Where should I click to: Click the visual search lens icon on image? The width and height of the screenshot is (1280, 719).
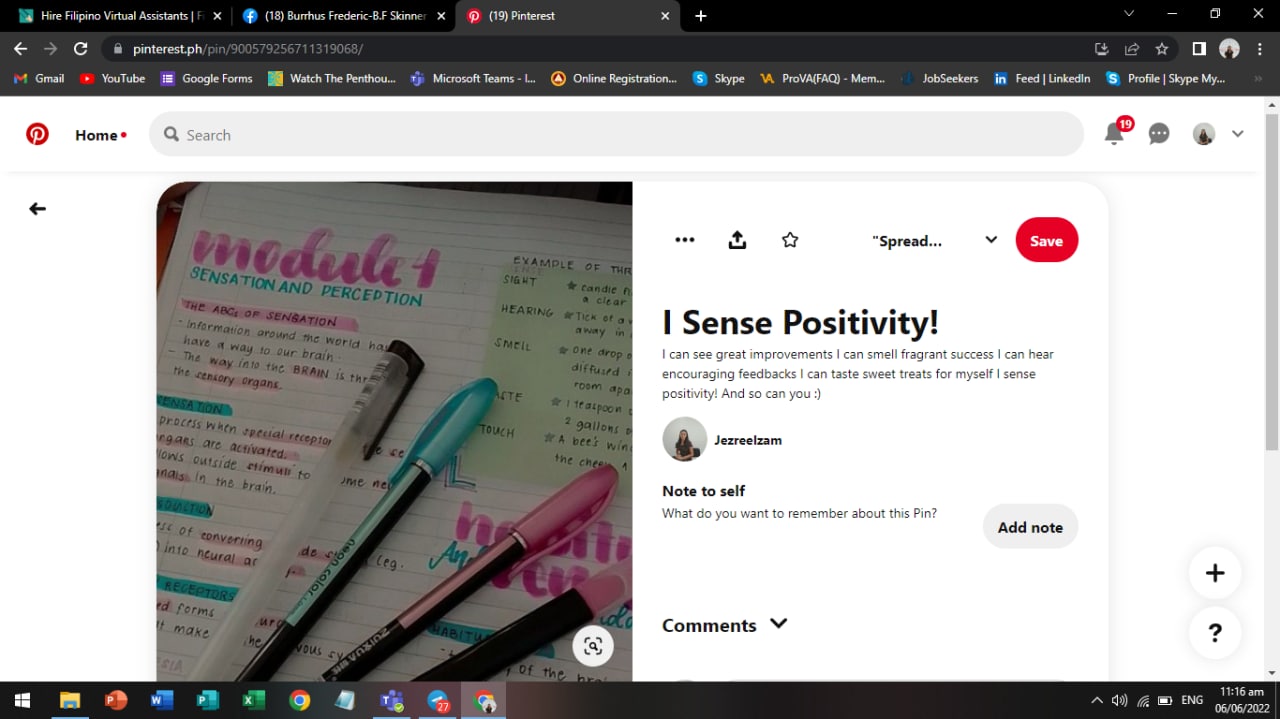593,646
